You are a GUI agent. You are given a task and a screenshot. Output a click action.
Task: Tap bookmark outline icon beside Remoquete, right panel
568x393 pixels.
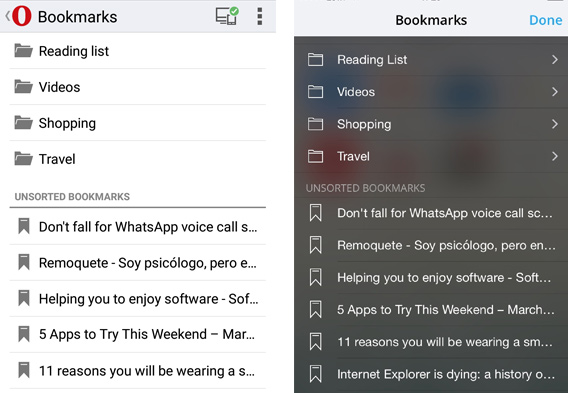click(x=316, y=245)
